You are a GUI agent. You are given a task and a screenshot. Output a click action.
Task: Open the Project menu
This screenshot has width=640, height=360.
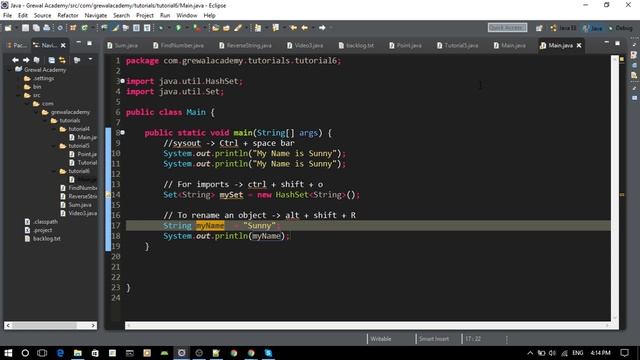click(144, 16)
